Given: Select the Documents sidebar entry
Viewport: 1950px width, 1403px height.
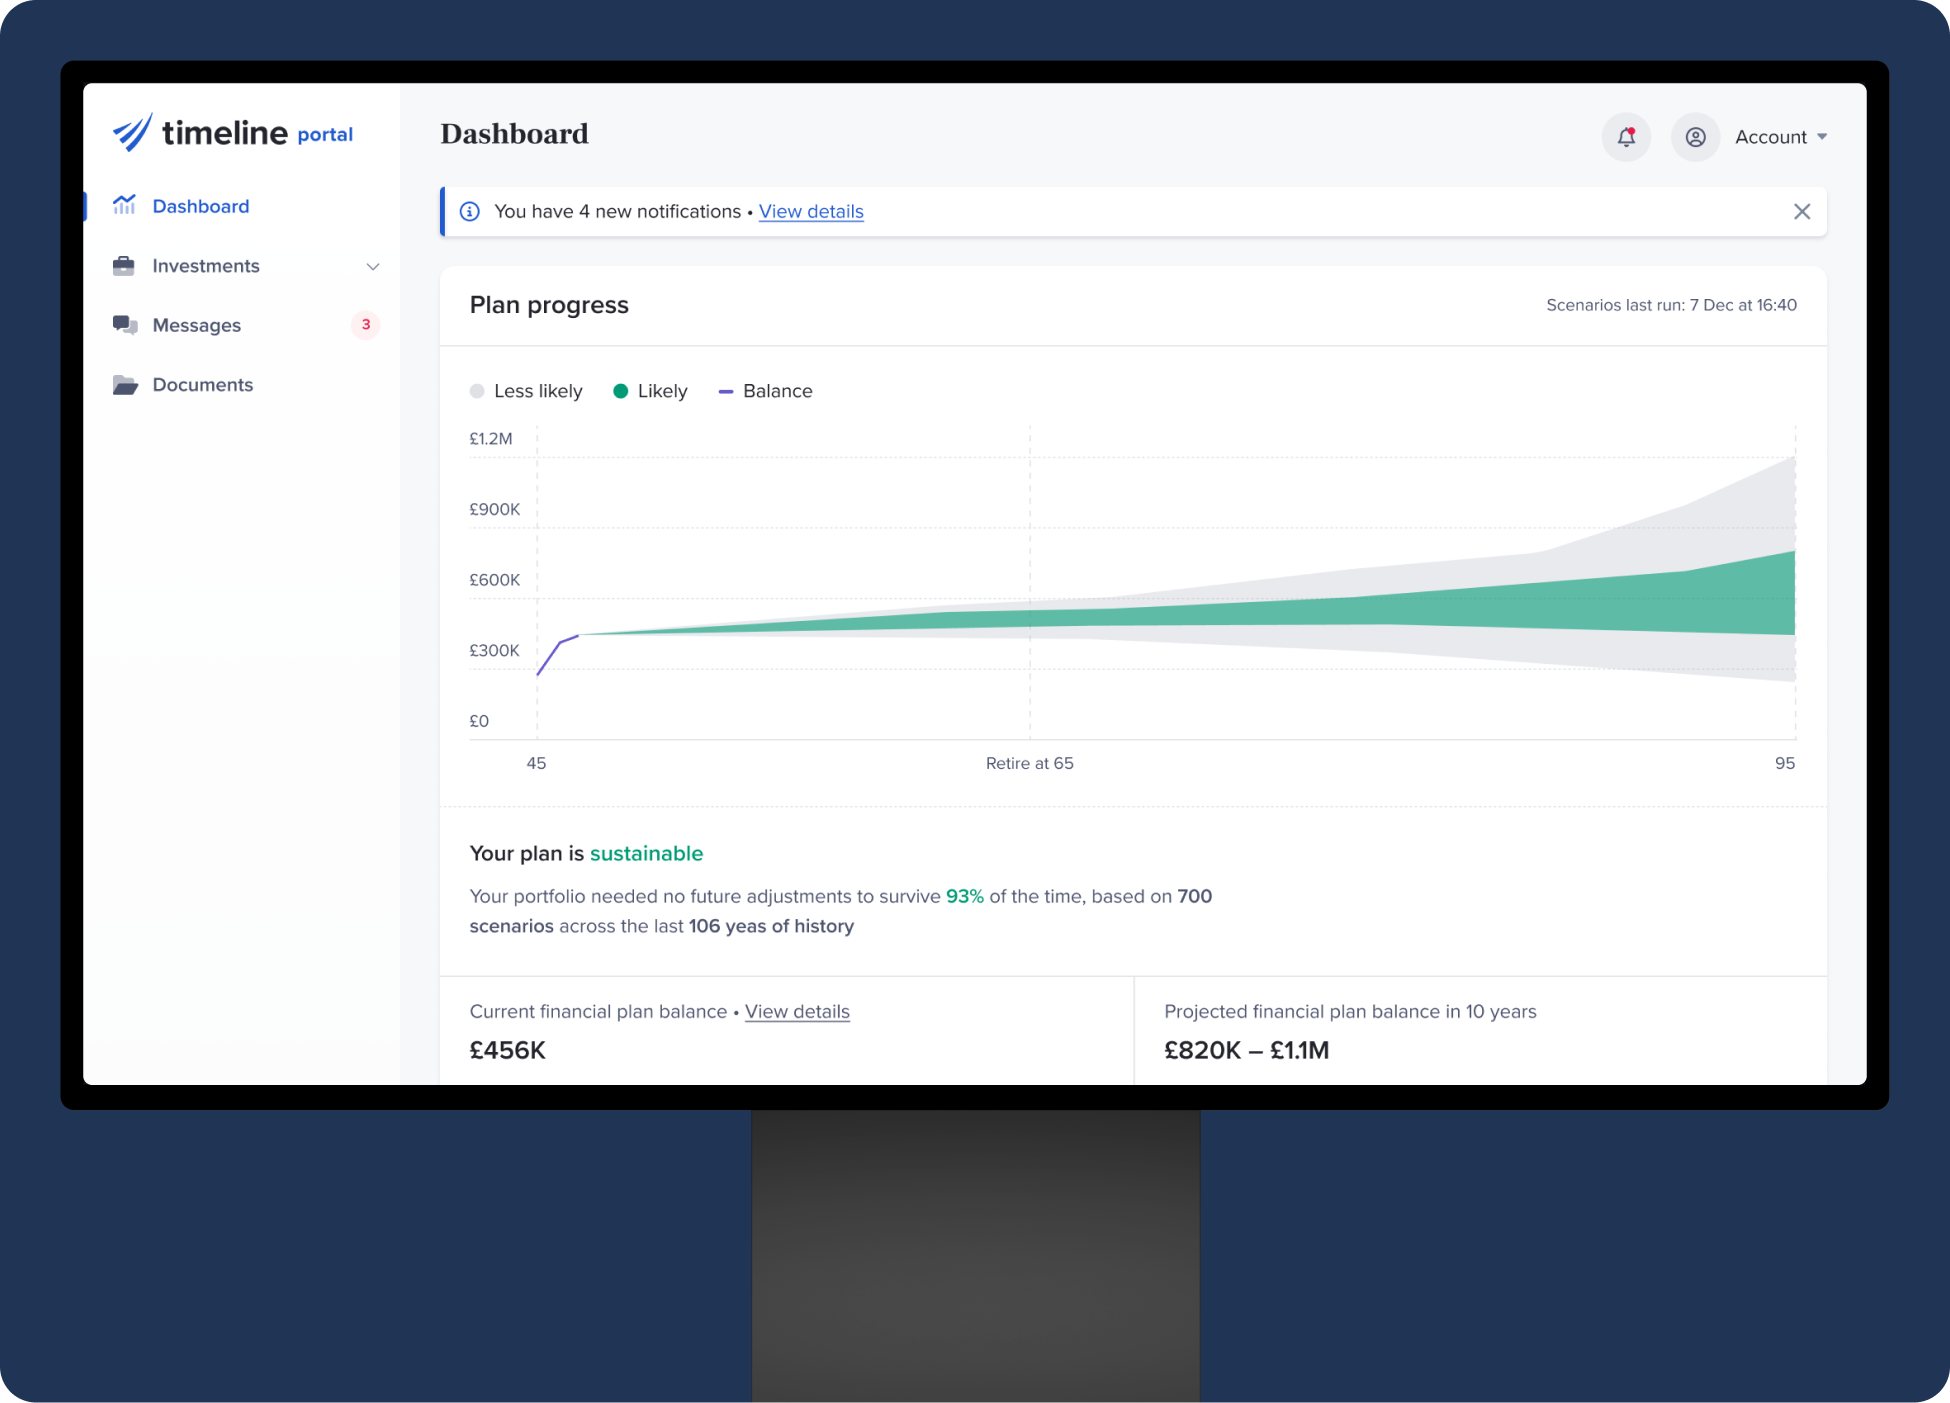Looking at the screenshot, I should [202, 384].
